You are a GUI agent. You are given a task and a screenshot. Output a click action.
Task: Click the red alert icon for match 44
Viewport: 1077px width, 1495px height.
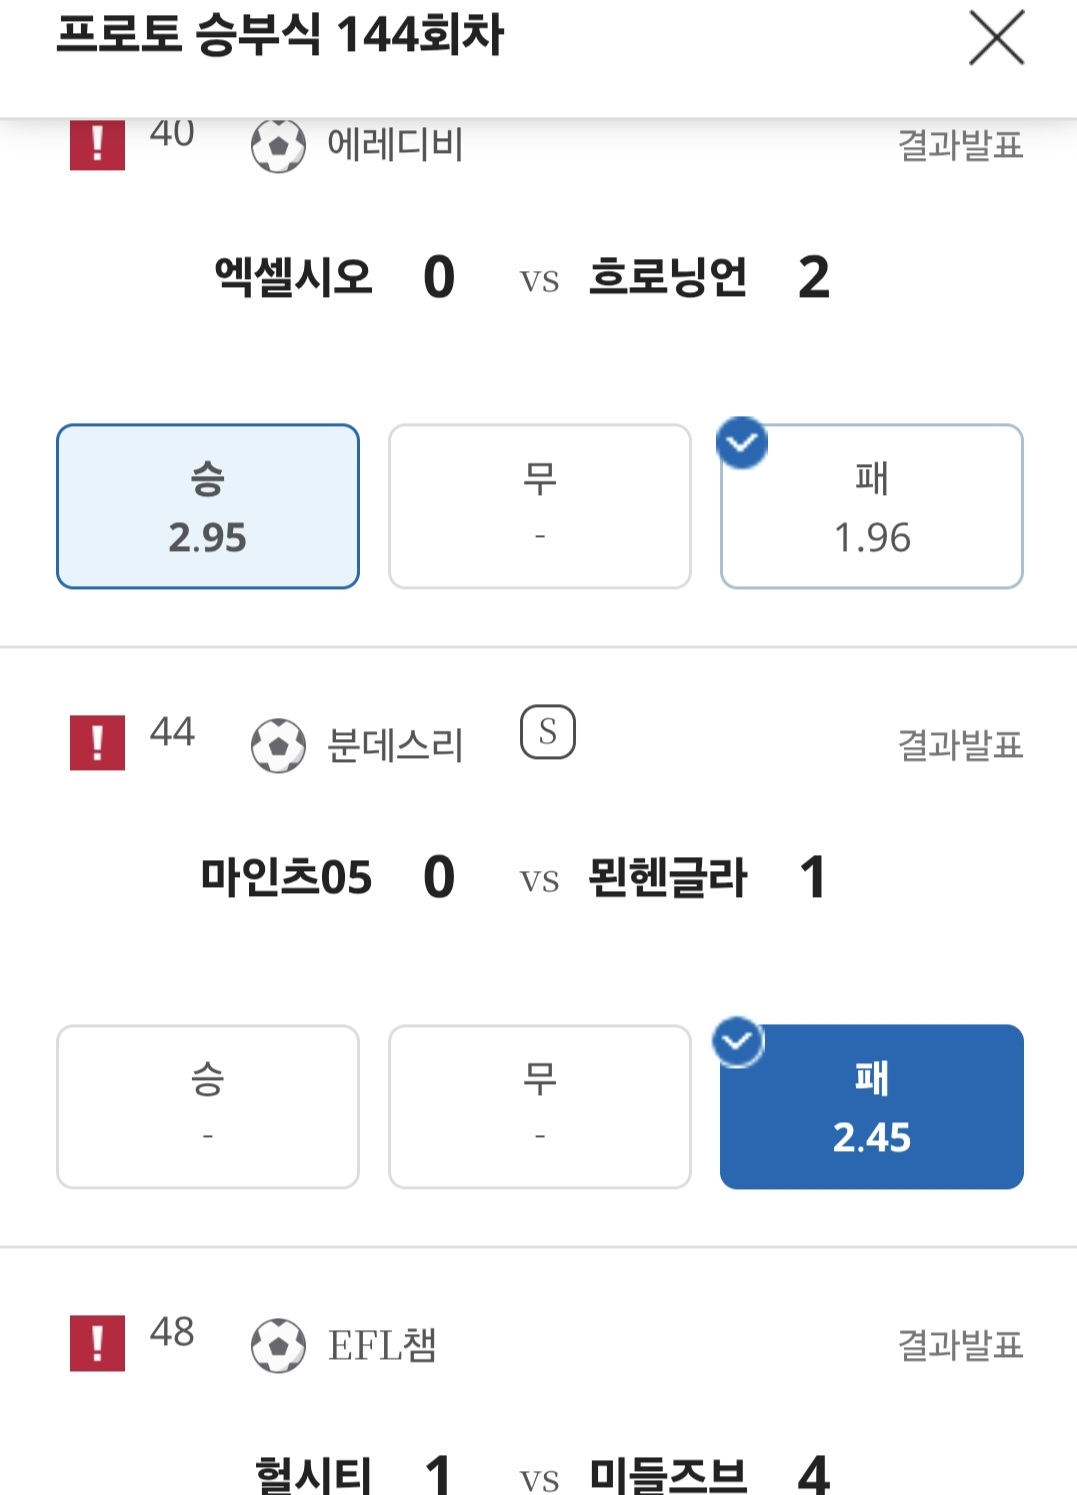(97, 743)
